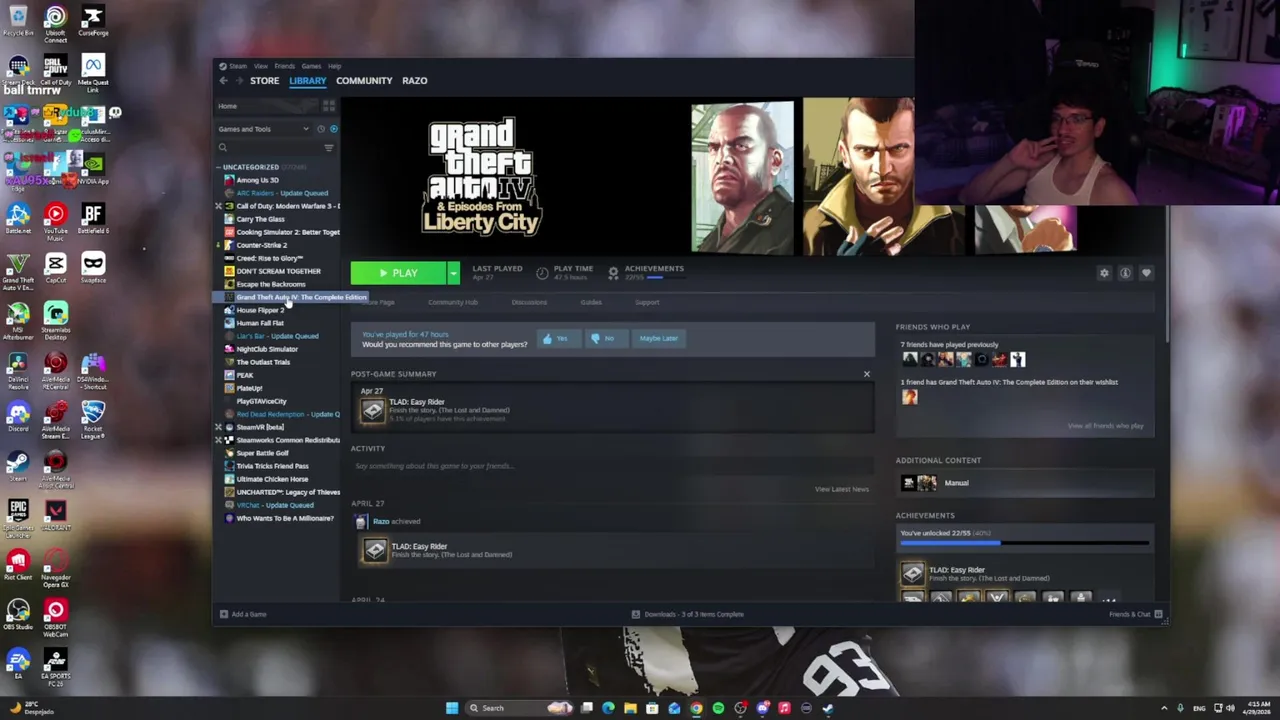Open the game's Support link
The width and height of the screenshot is (1280, 720).
pos(647,302)
